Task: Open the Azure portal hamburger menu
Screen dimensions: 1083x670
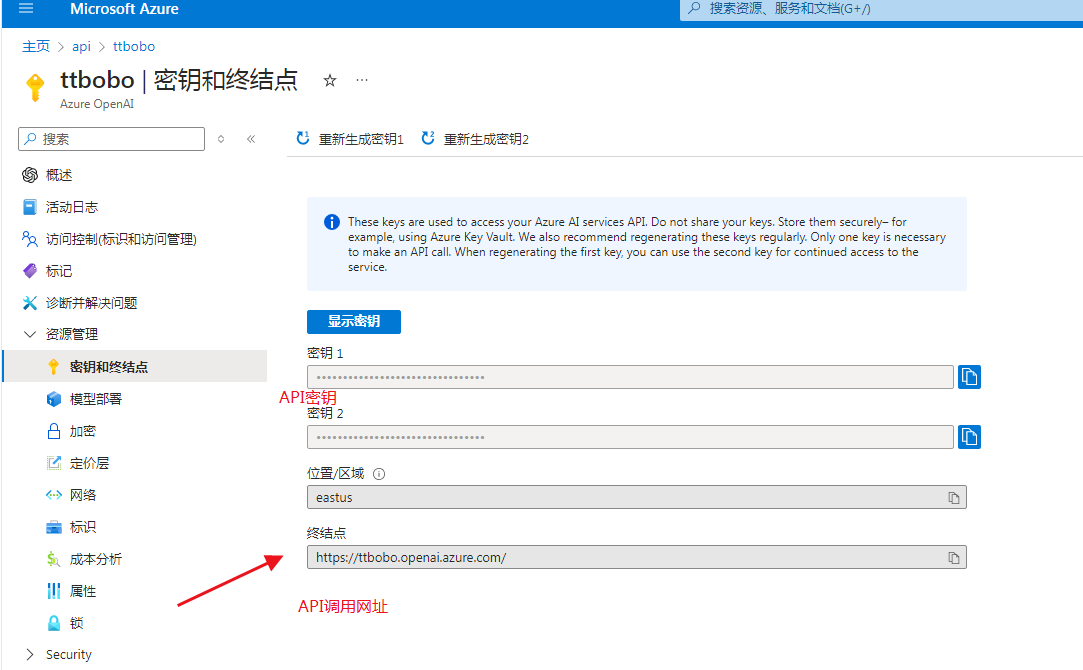Action: pos(26,9)
